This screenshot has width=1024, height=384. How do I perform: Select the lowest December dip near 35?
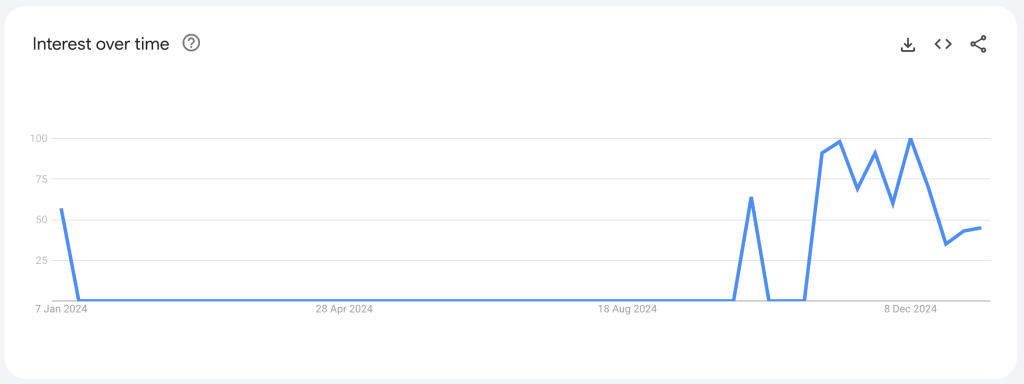coord(946,244)
